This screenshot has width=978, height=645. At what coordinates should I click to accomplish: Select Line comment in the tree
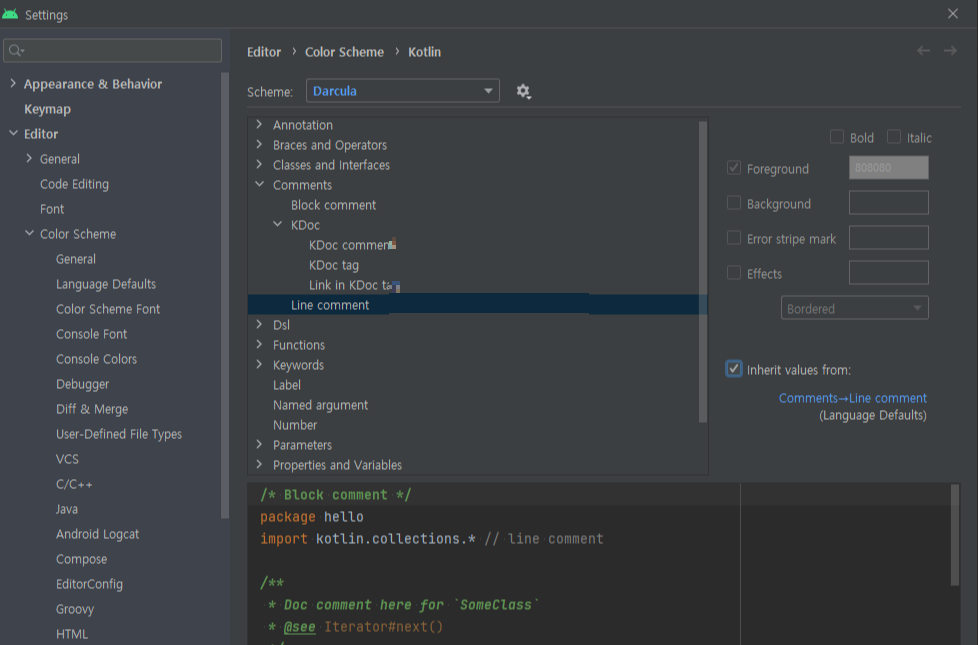(x=477, y=304)
